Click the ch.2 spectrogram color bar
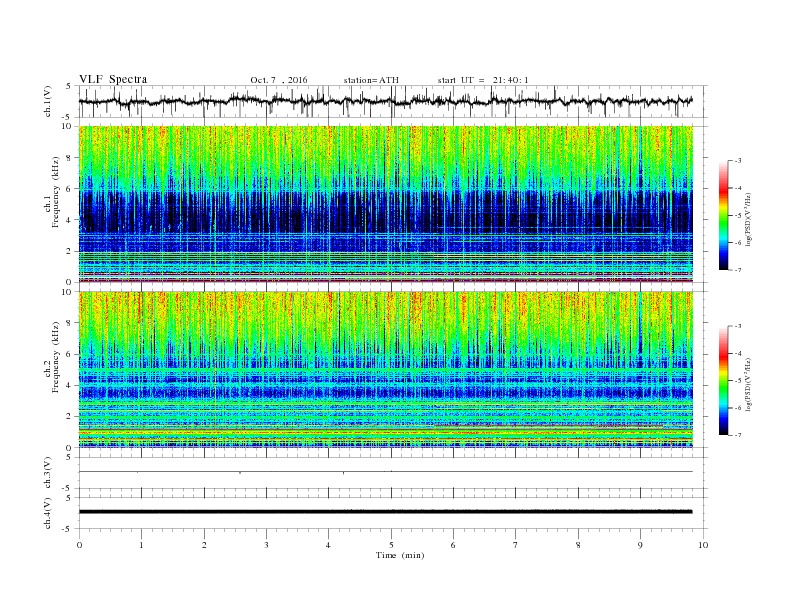 coord(723,380)
